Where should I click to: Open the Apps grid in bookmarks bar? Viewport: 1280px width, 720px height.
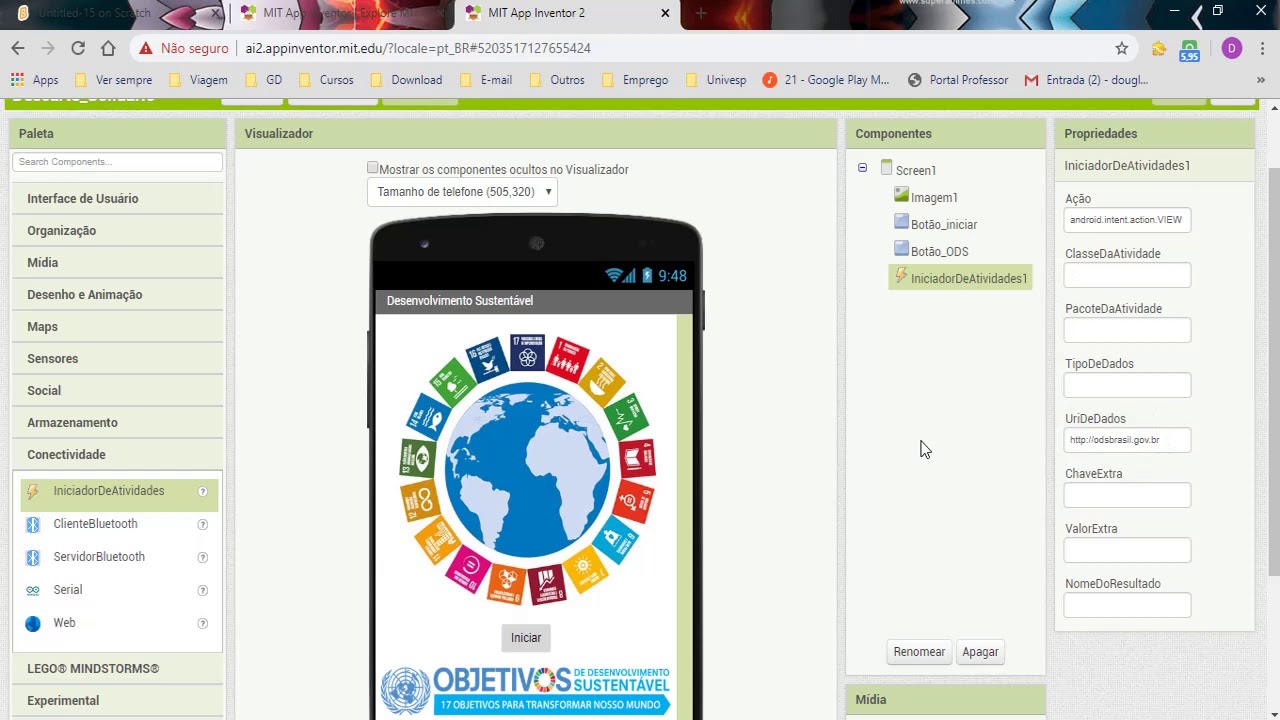coord(35,80)
